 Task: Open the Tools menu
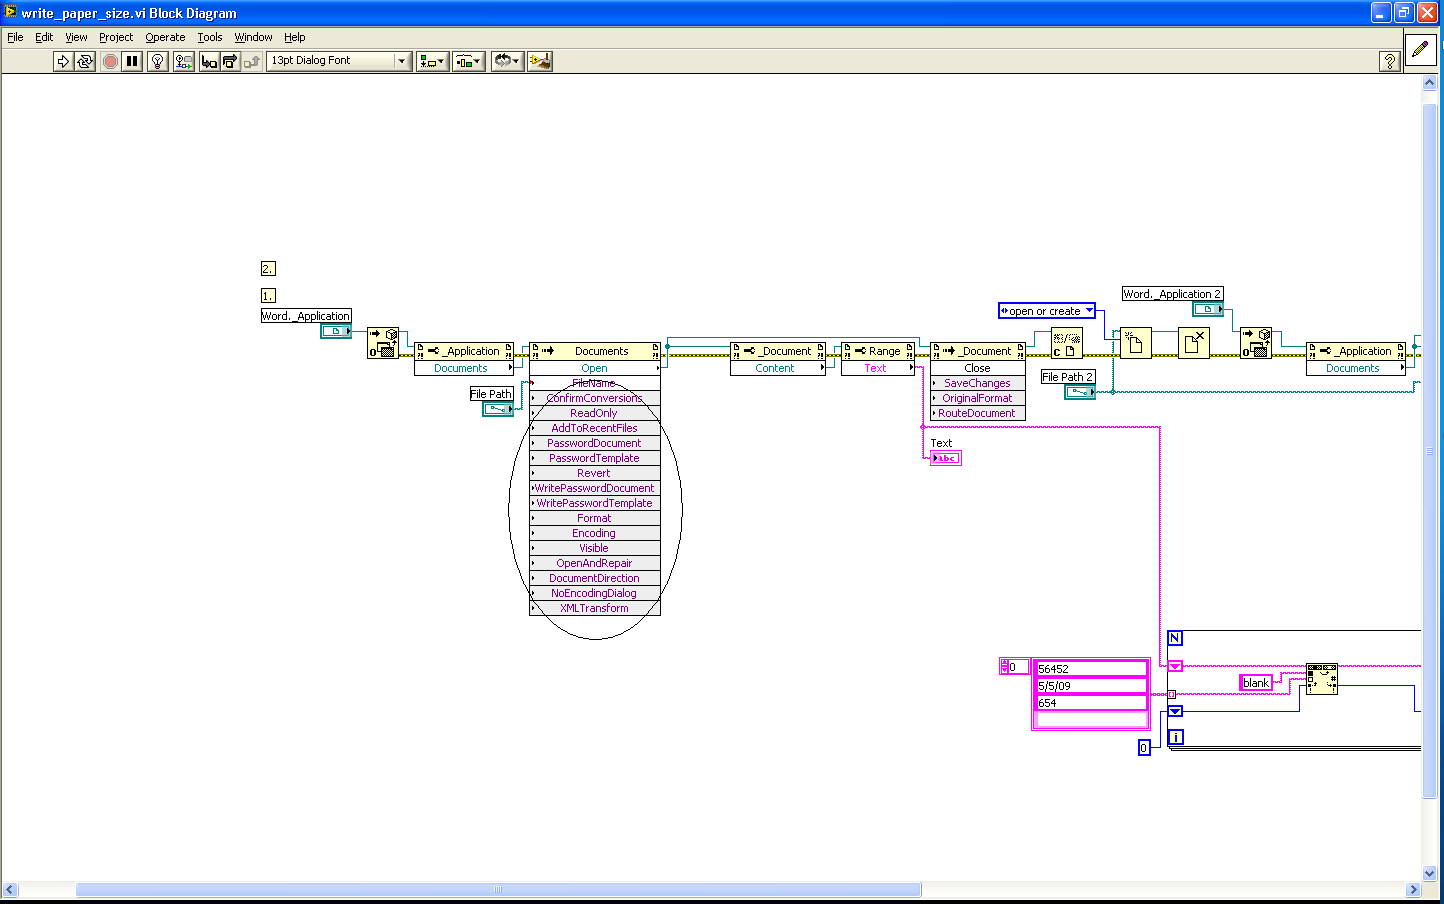pos(209,37)
